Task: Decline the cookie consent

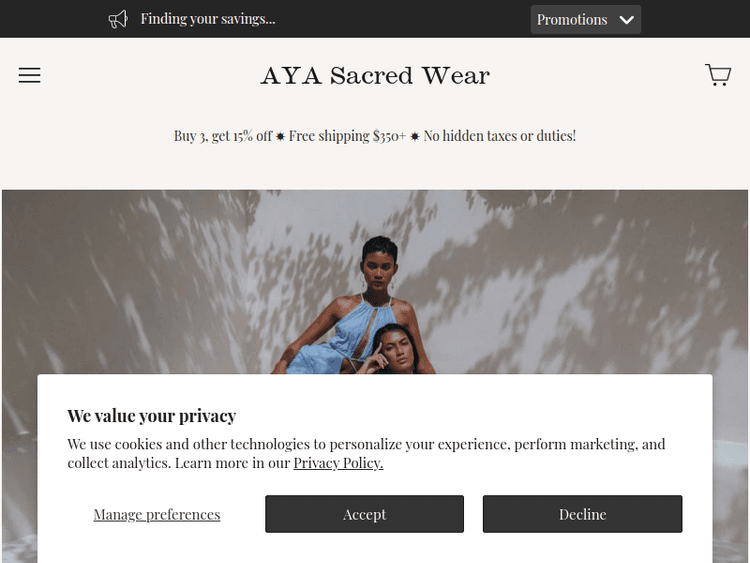Action: (582, 514)
